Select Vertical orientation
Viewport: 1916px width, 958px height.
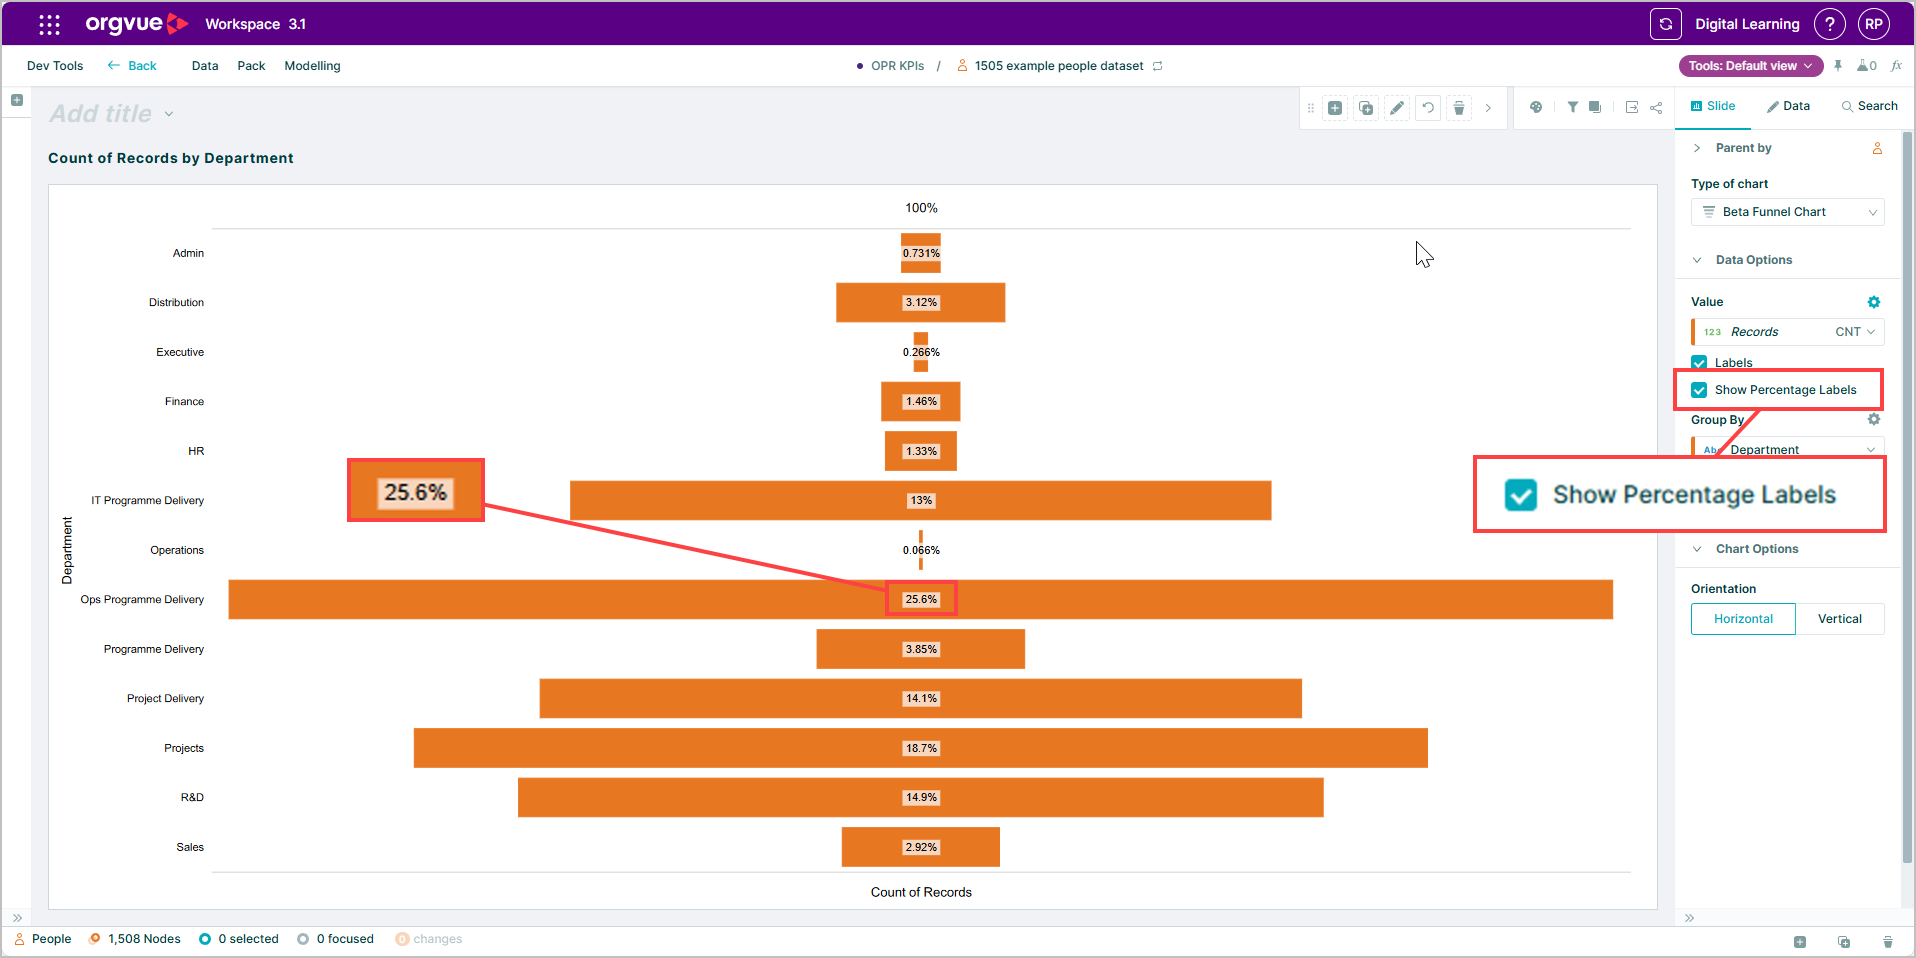click(1840, 619)
